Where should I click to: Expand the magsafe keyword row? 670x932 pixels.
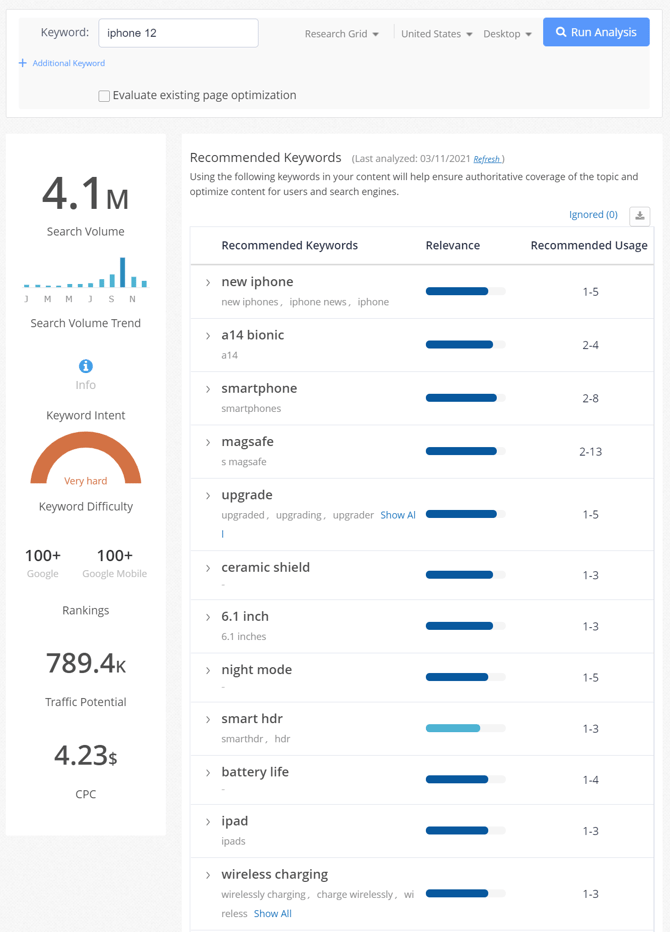(207, 442)
